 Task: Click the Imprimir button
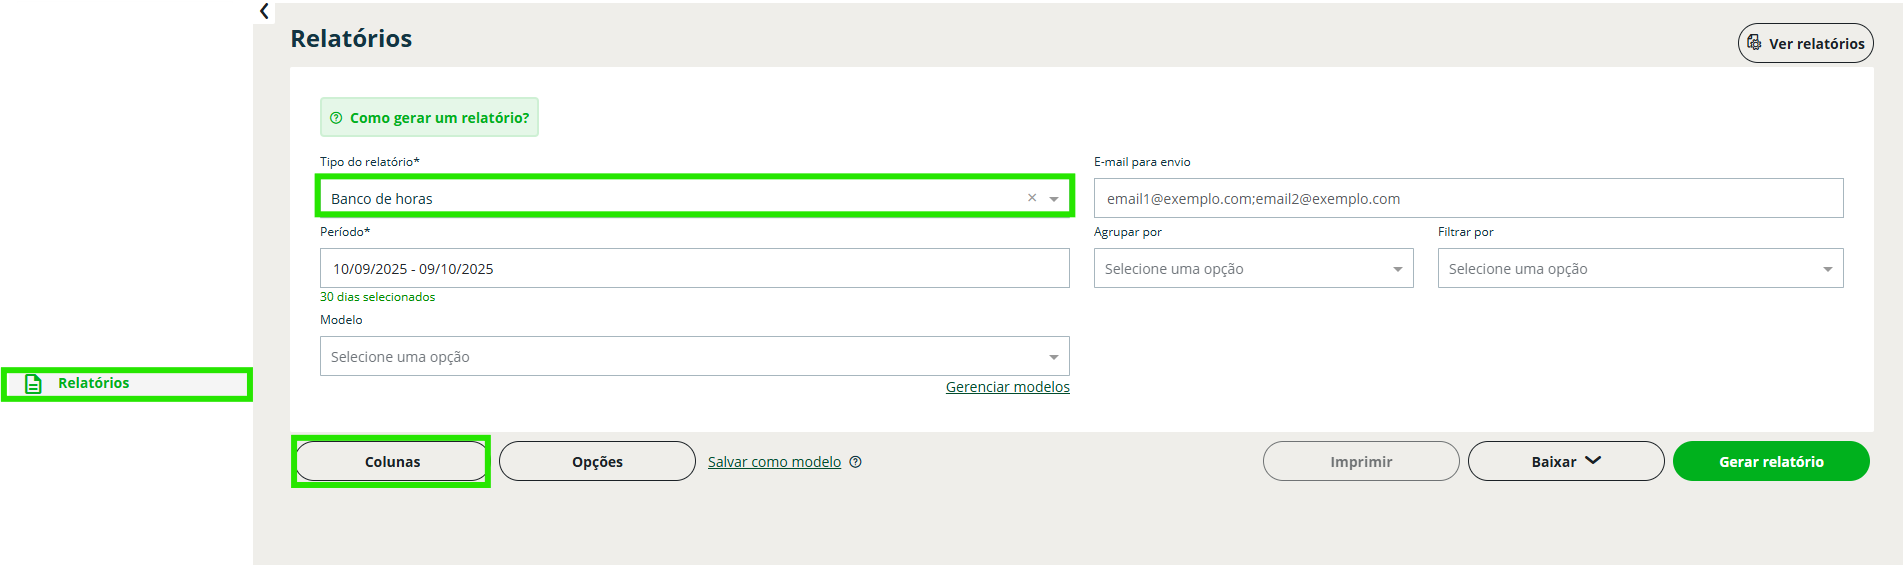[1360, 462]
